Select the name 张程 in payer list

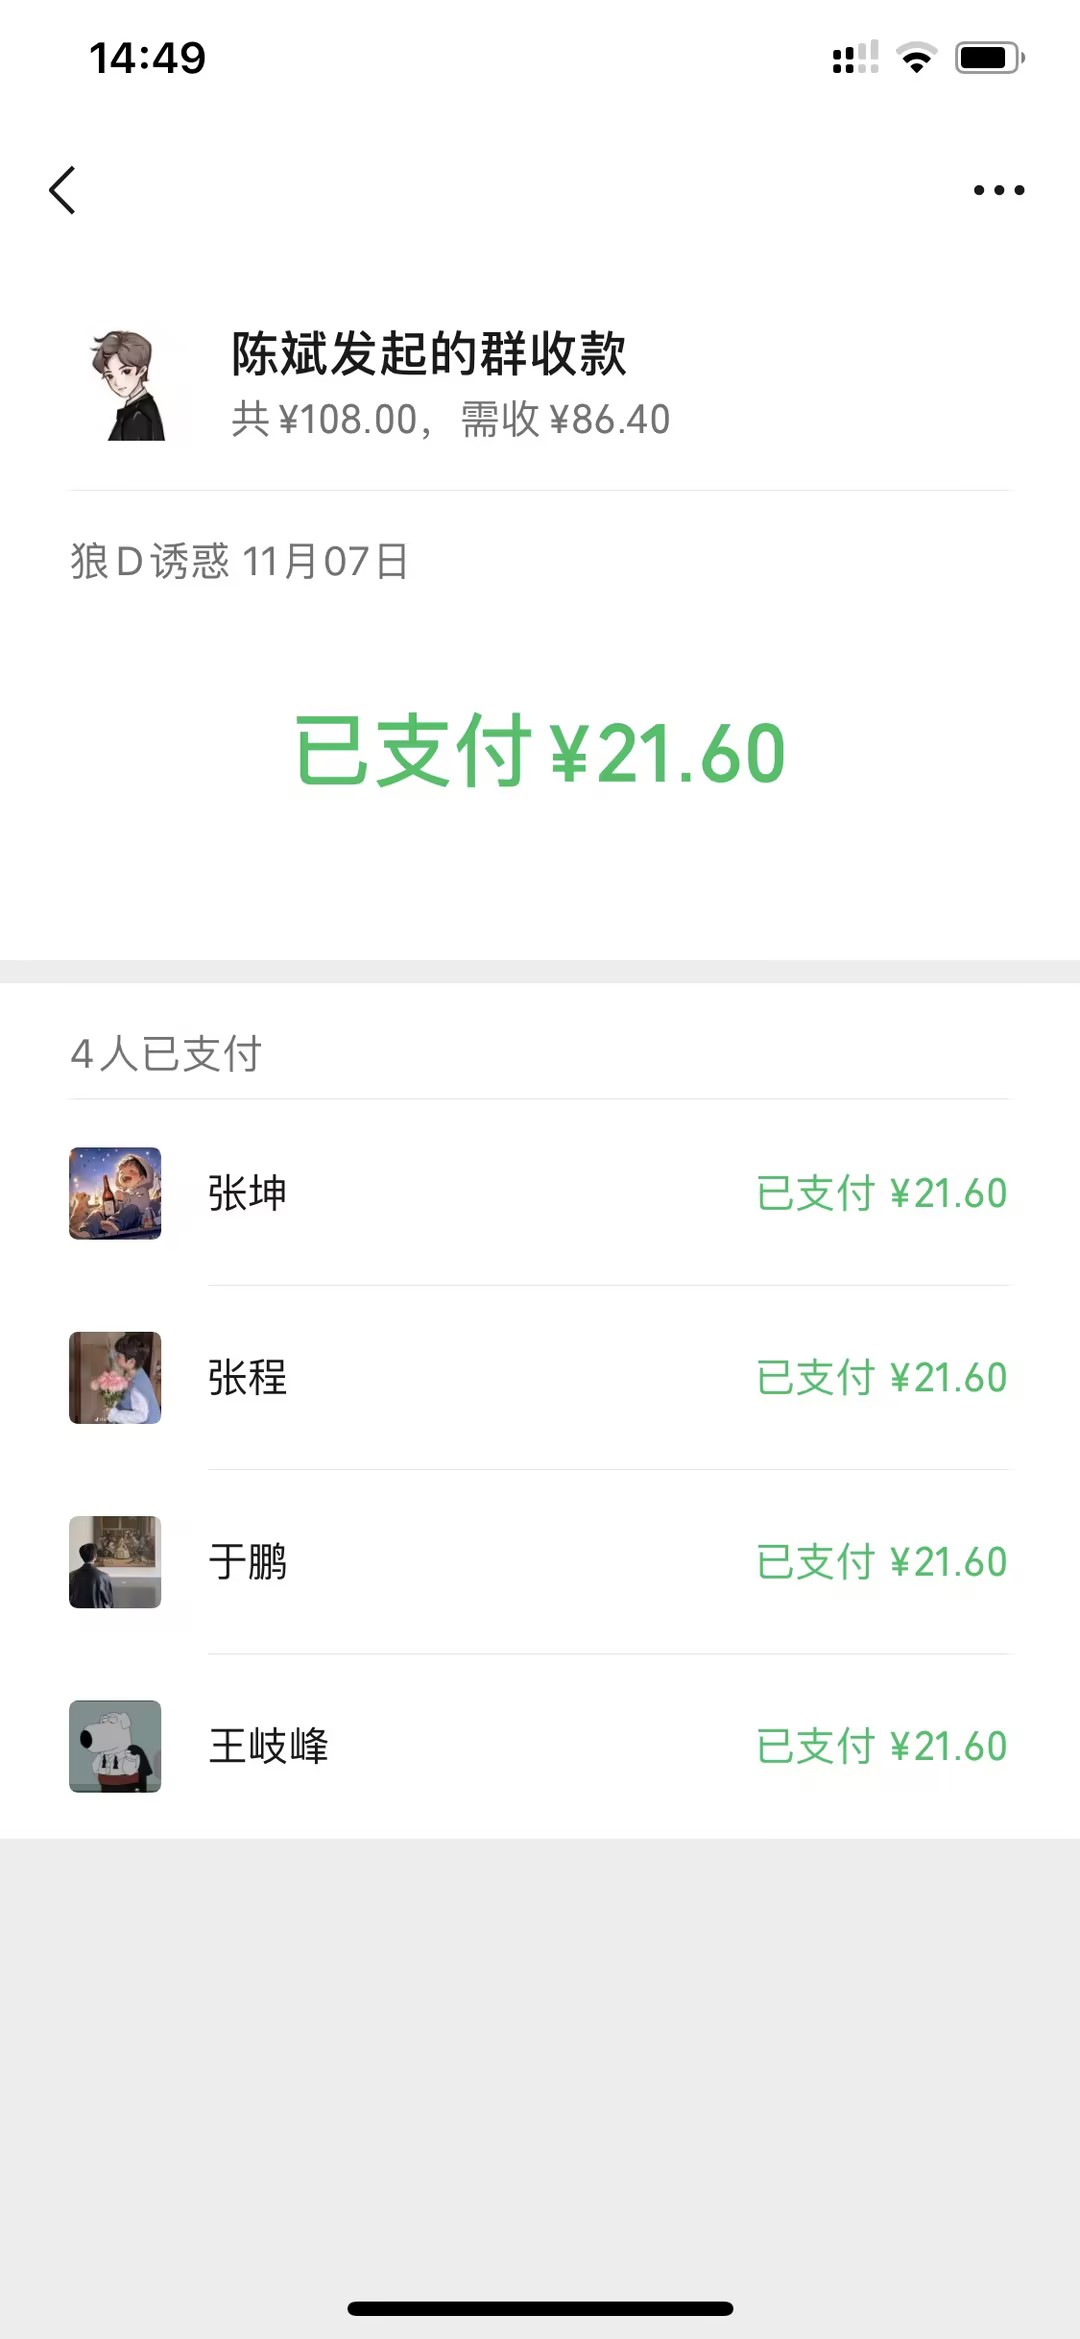247,1377
